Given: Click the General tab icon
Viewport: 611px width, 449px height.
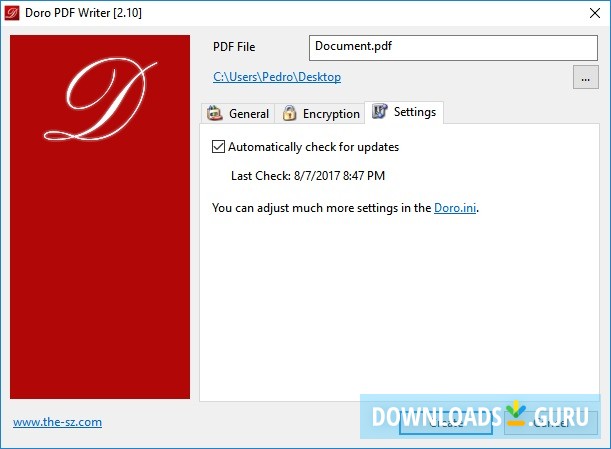Looking at the screenshot, I should (x=214, y=113).
